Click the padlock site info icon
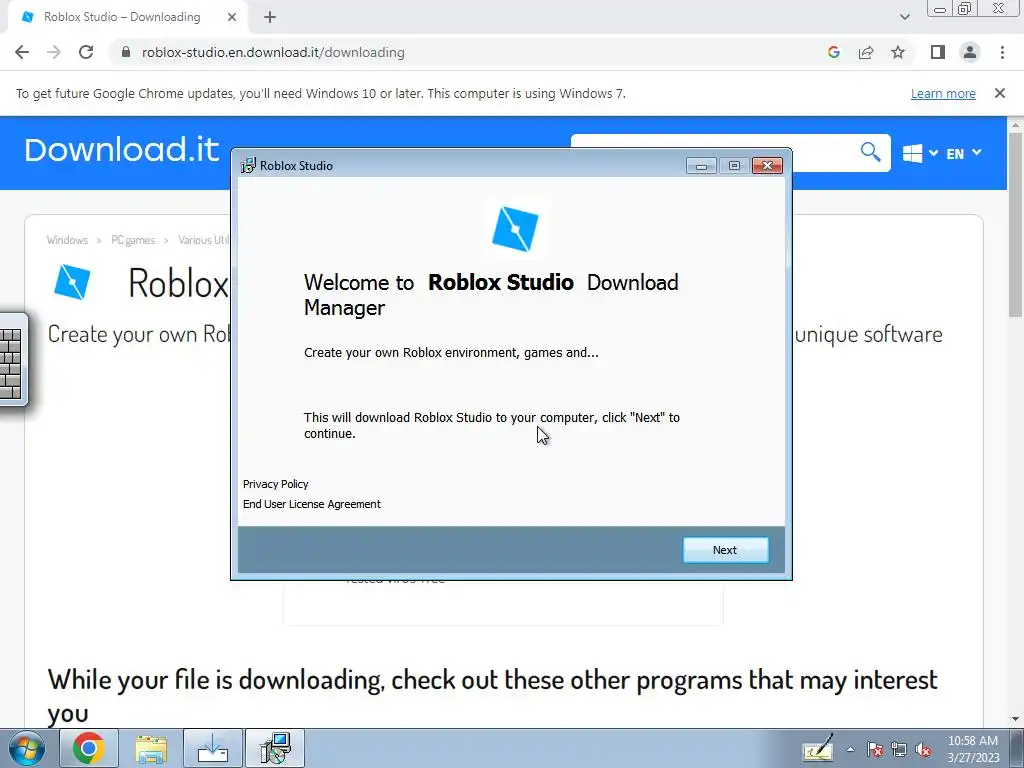The height and width of the screenshot is (768, 1024). pos(126,52)
